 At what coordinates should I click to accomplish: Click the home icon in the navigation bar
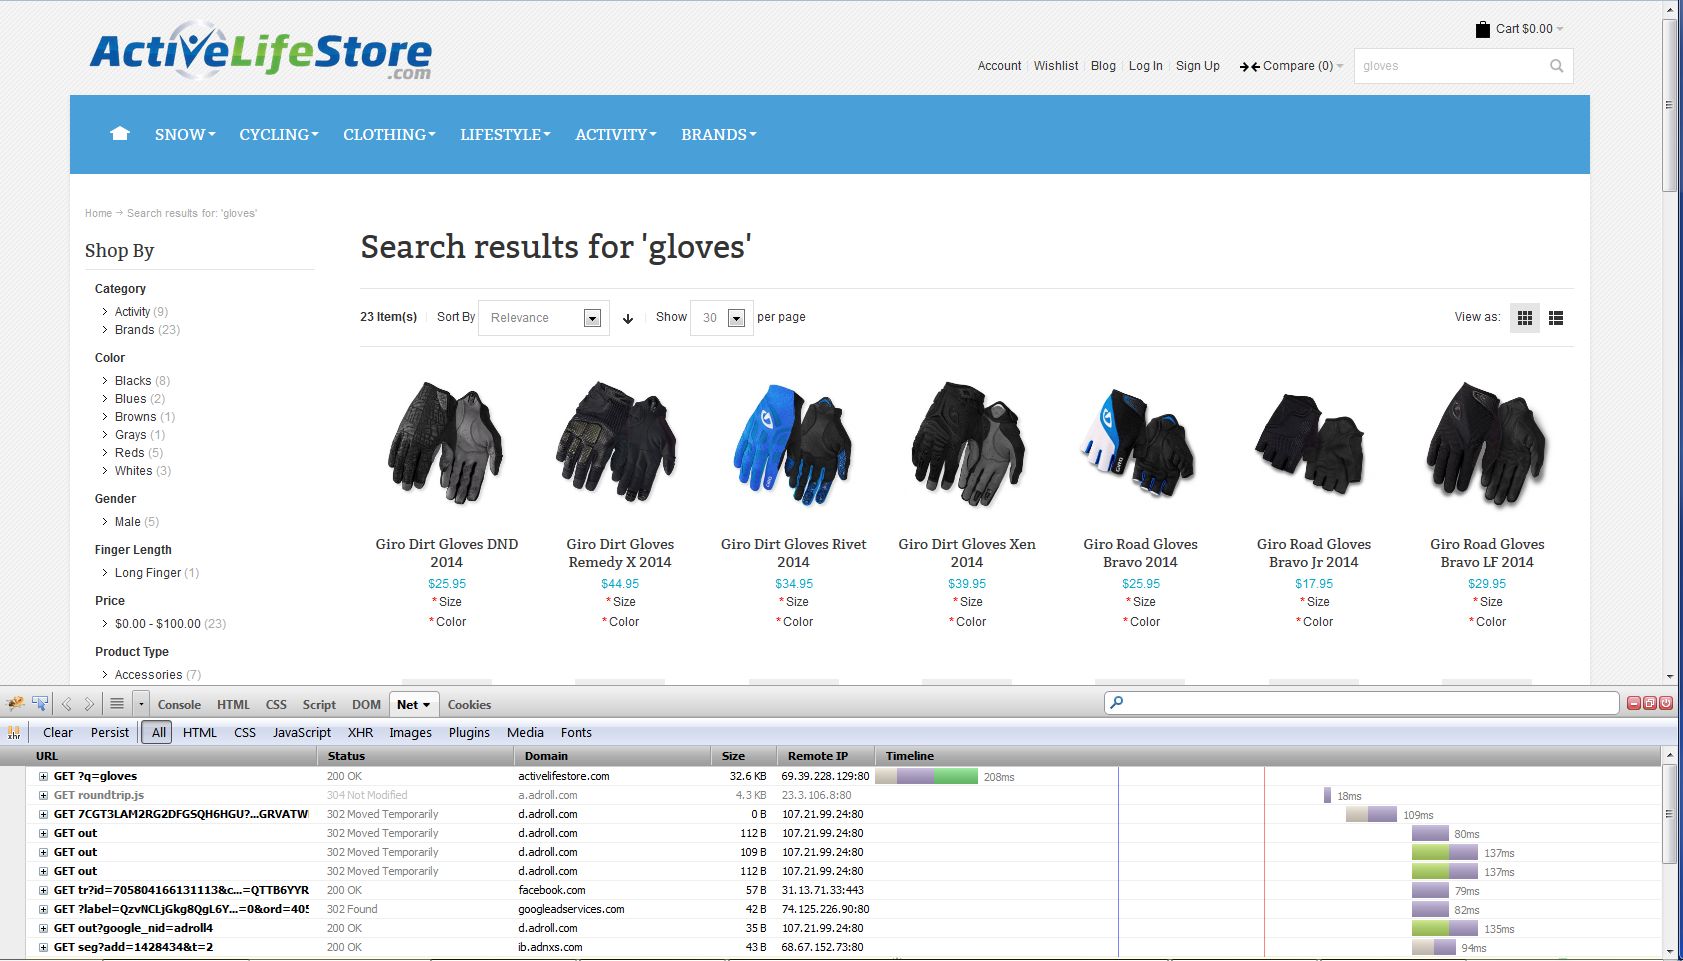pos(120,134)
